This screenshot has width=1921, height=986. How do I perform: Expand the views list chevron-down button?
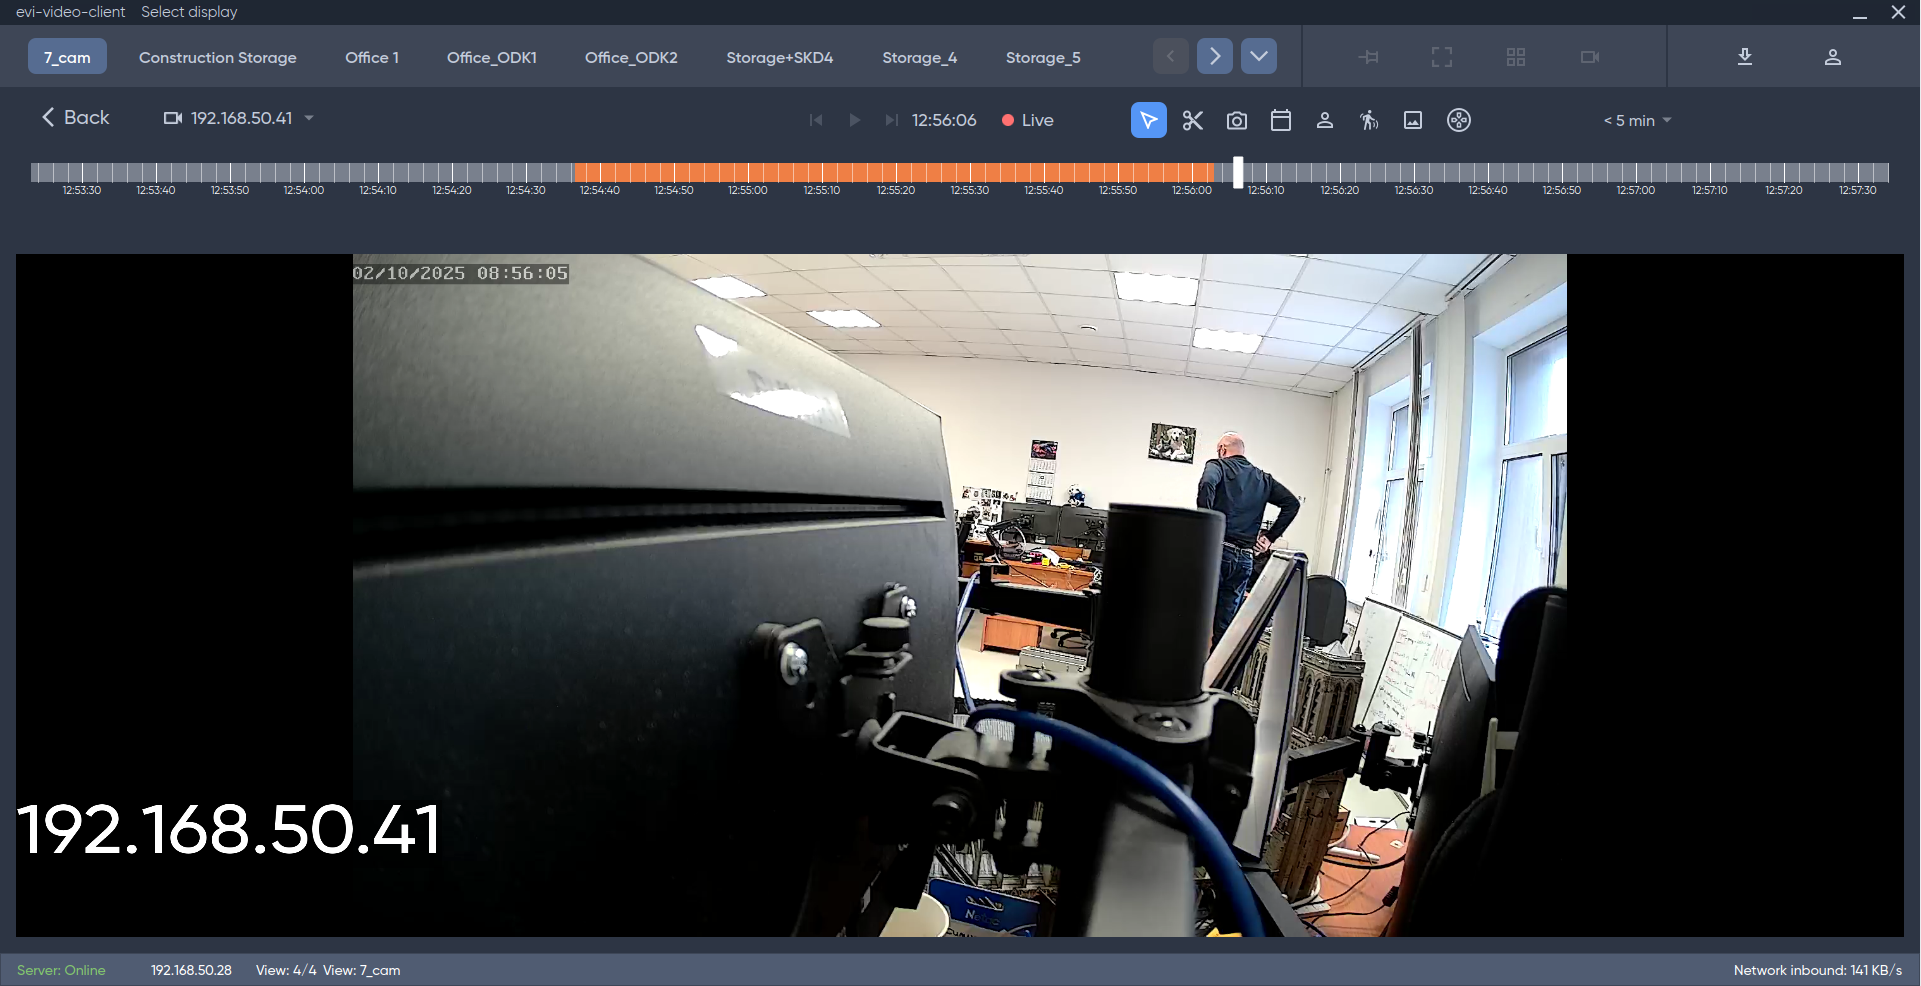click(1259, 56)
